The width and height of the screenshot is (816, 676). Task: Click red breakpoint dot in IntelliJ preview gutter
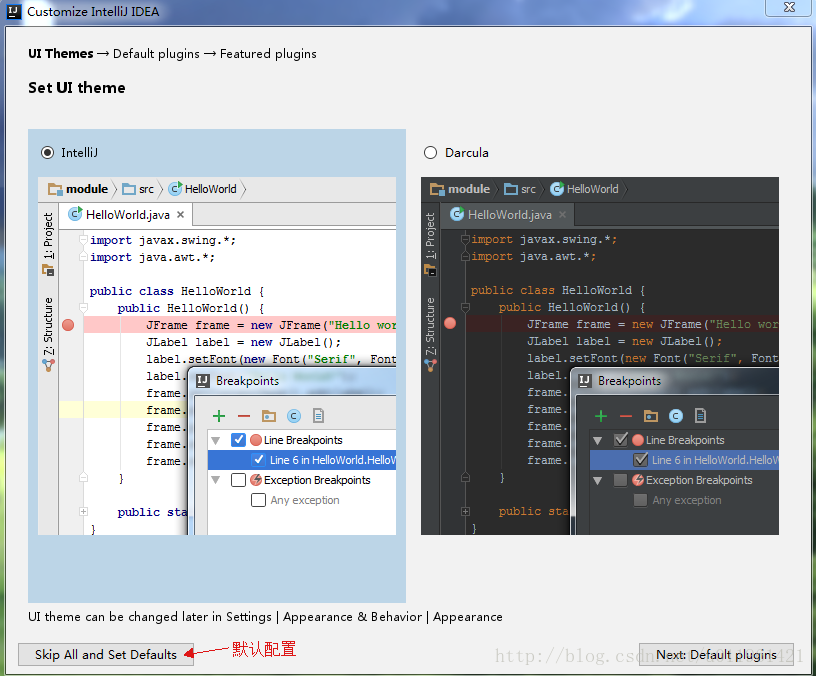(68, 325)
